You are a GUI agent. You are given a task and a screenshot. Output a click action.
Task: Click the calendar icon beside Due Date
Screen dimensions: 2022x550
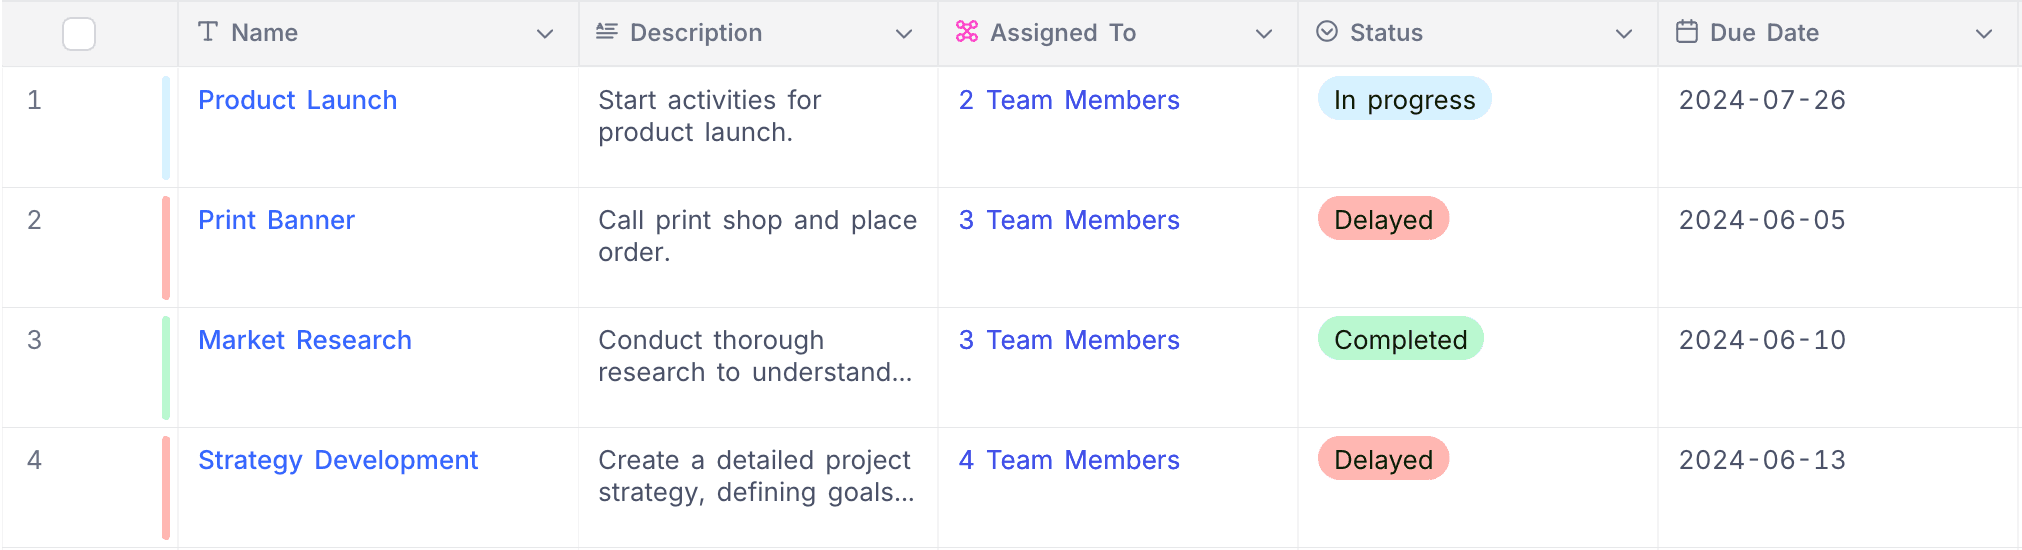tap(1687, 32)
